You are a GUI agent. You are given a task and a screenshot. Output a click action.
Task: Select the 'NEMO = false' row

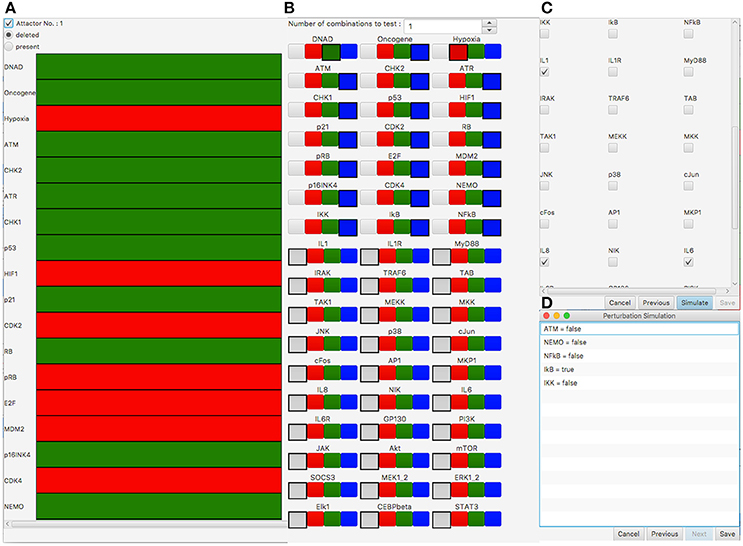(x=639, y=342)
